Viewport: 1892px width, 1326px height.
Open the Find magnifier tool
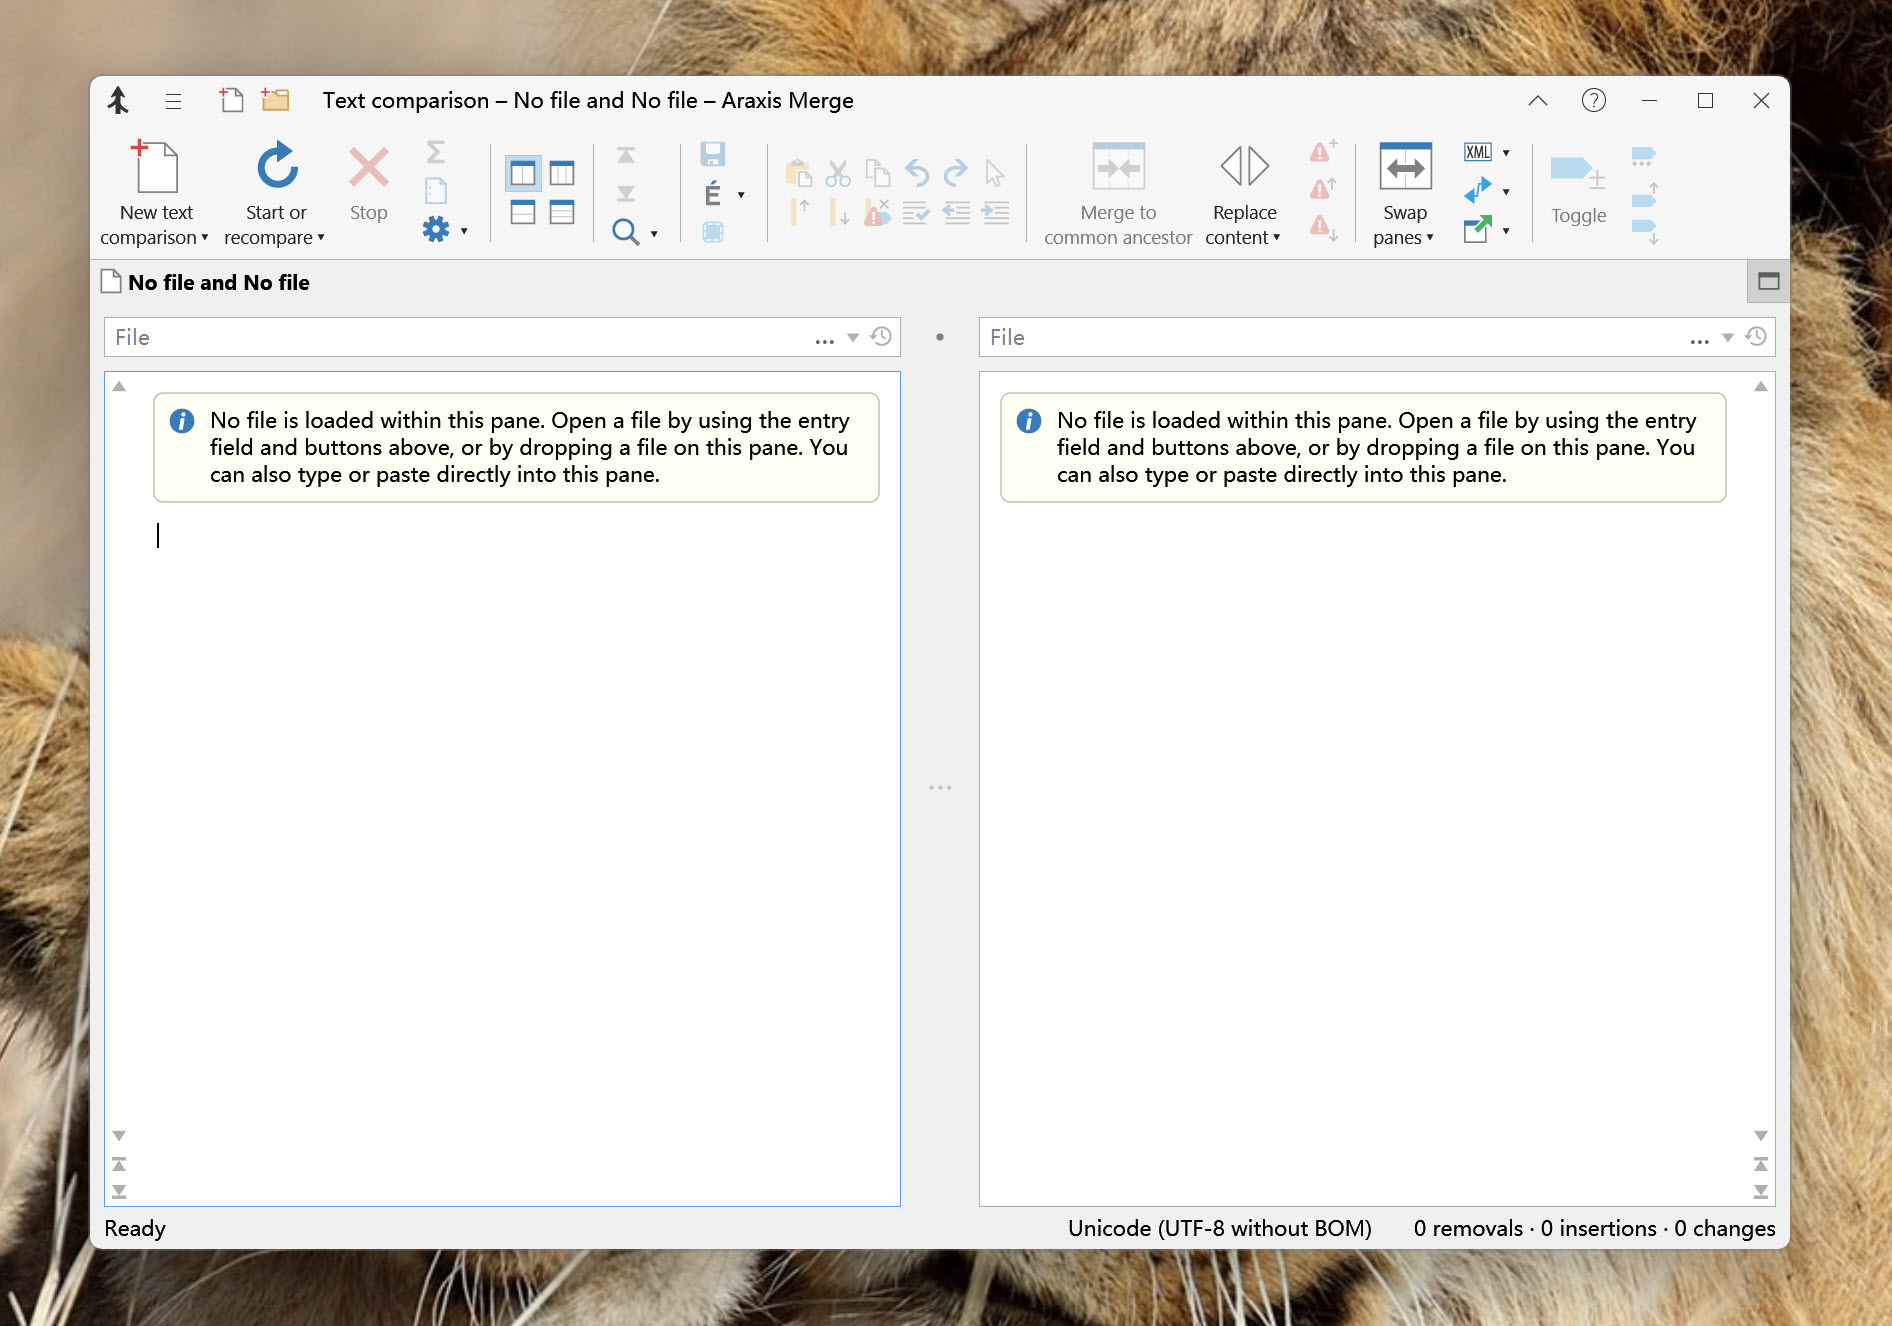(626, 232)
